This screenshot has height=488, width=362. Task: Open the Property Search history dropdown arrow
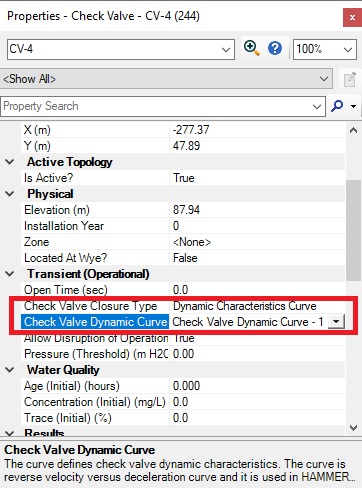coord(317,107)
